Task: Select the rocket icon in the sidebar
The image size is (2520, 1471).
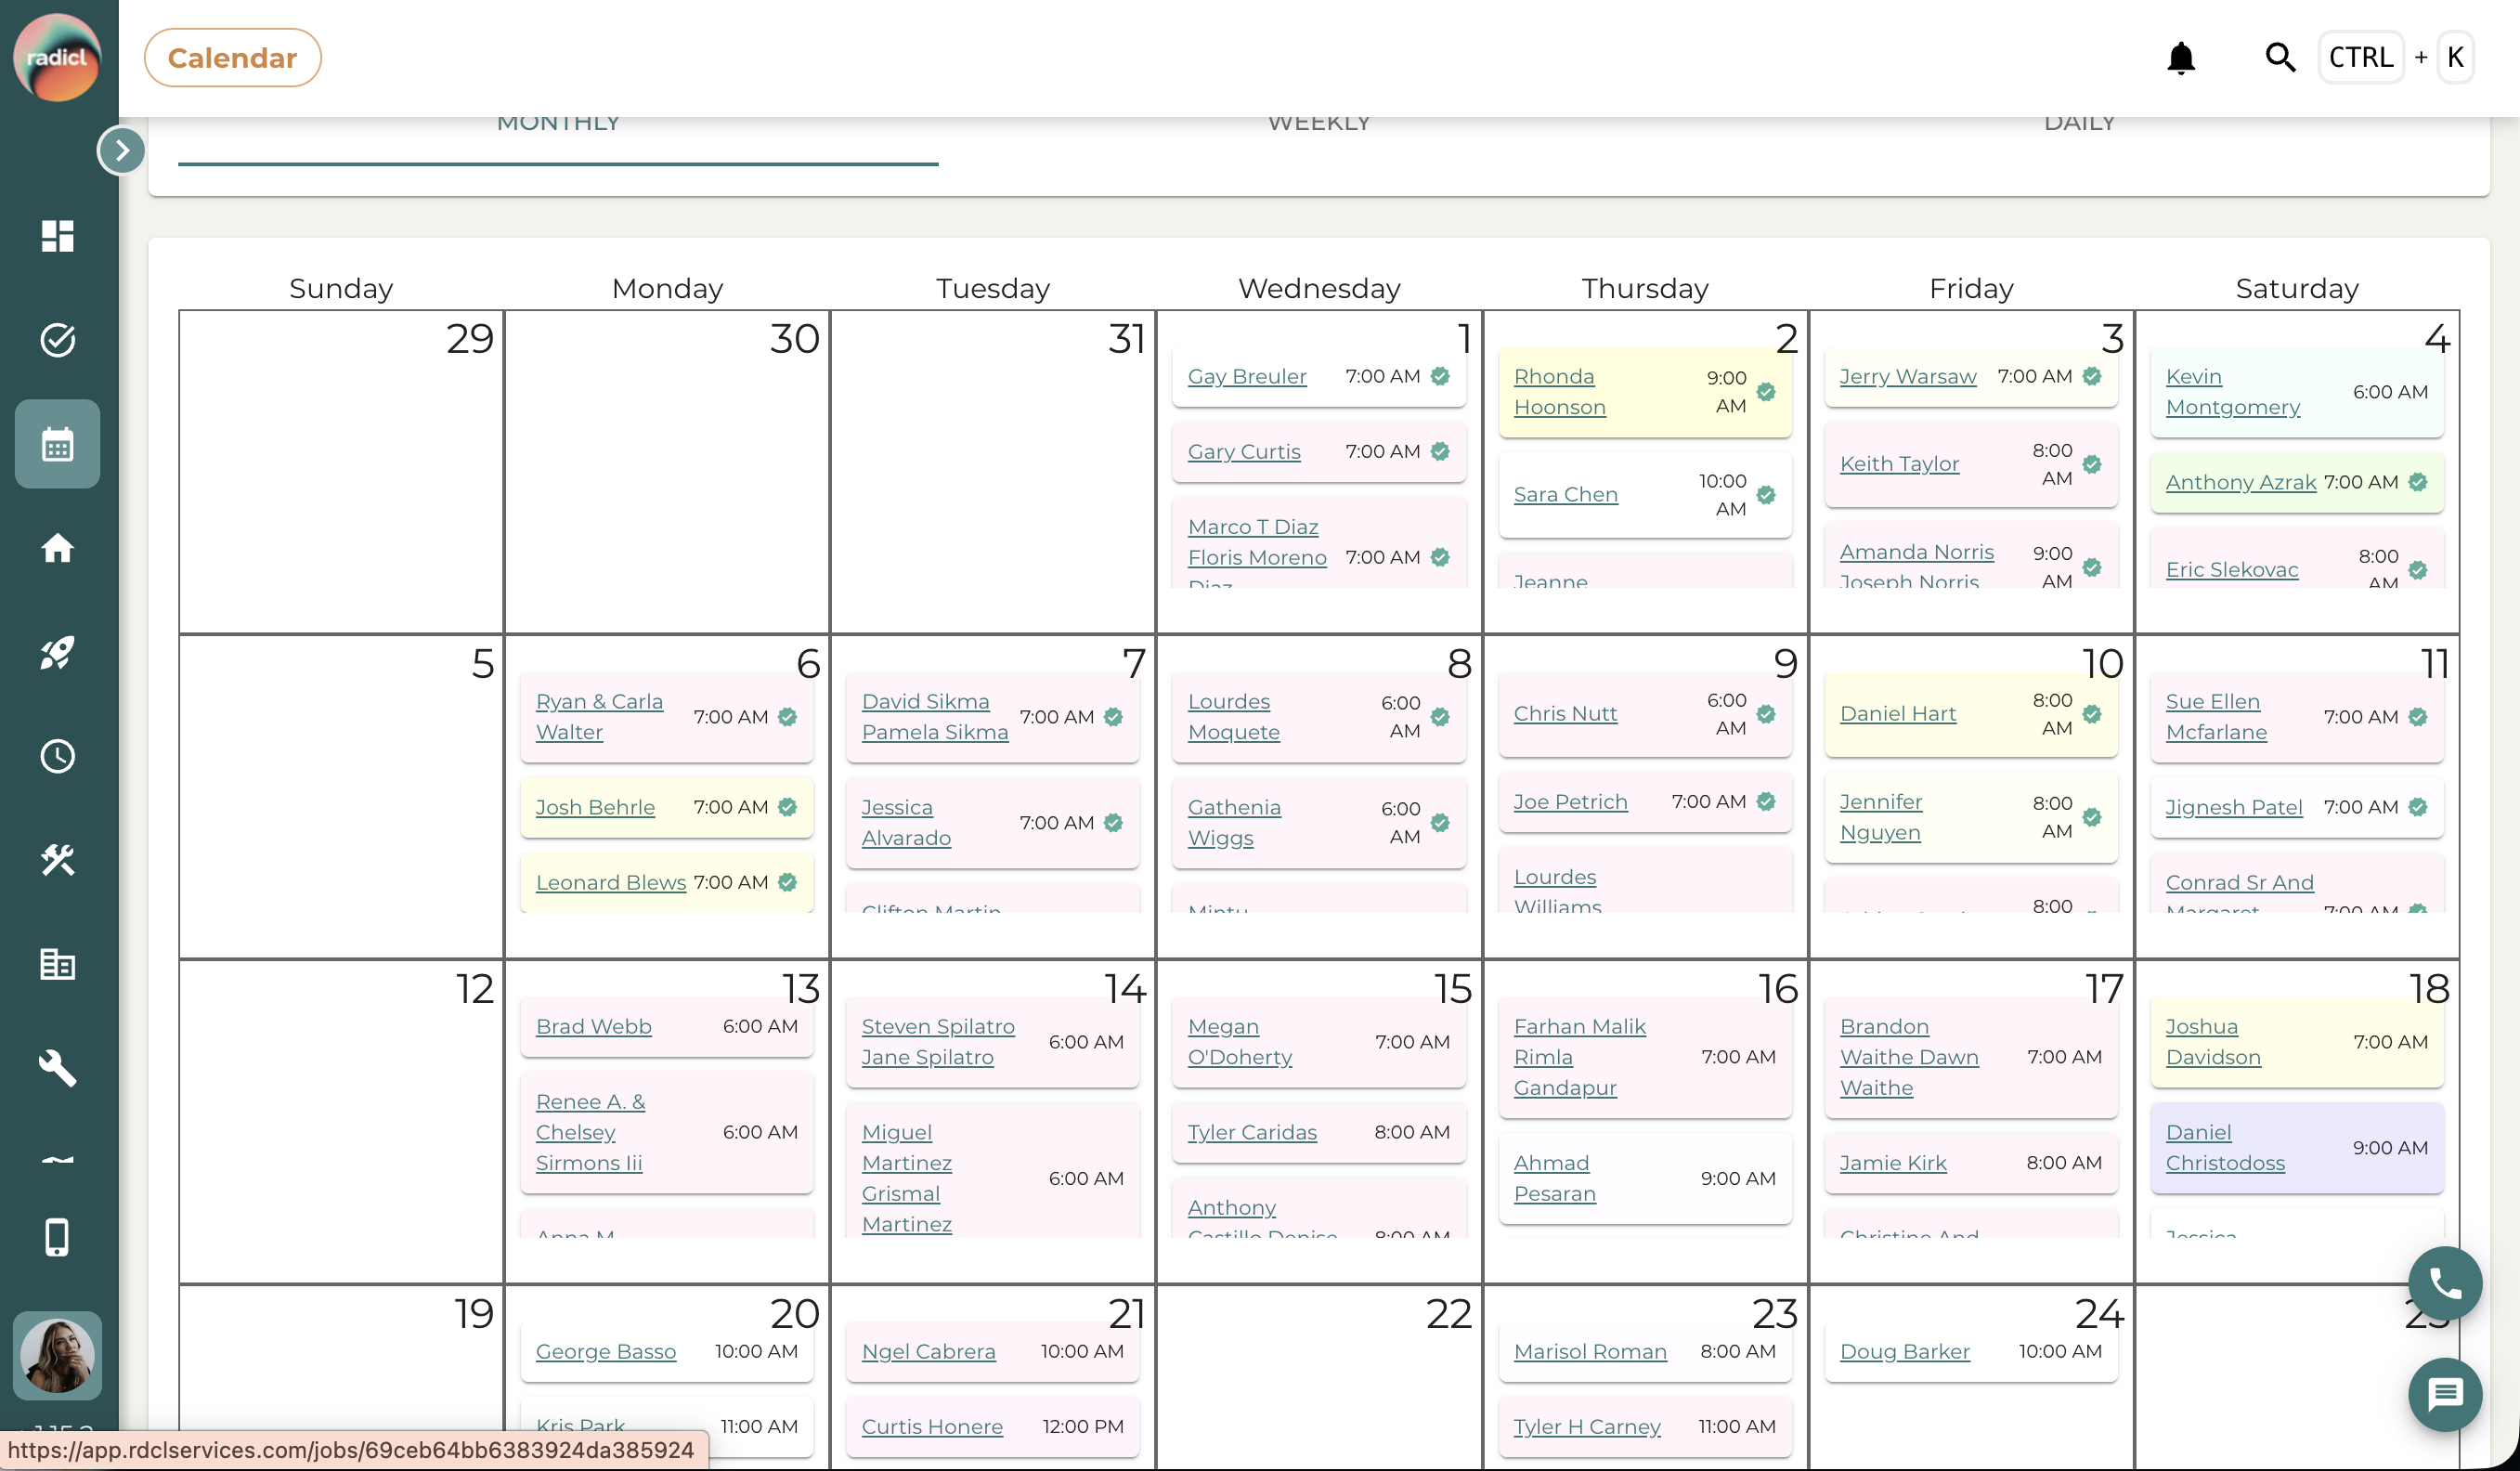Action: 57,653
